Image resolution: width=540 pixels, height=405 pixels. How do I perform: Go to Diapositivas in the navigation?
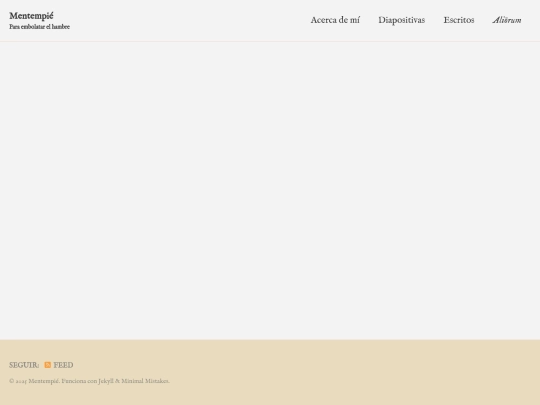(x=402, y=20)
